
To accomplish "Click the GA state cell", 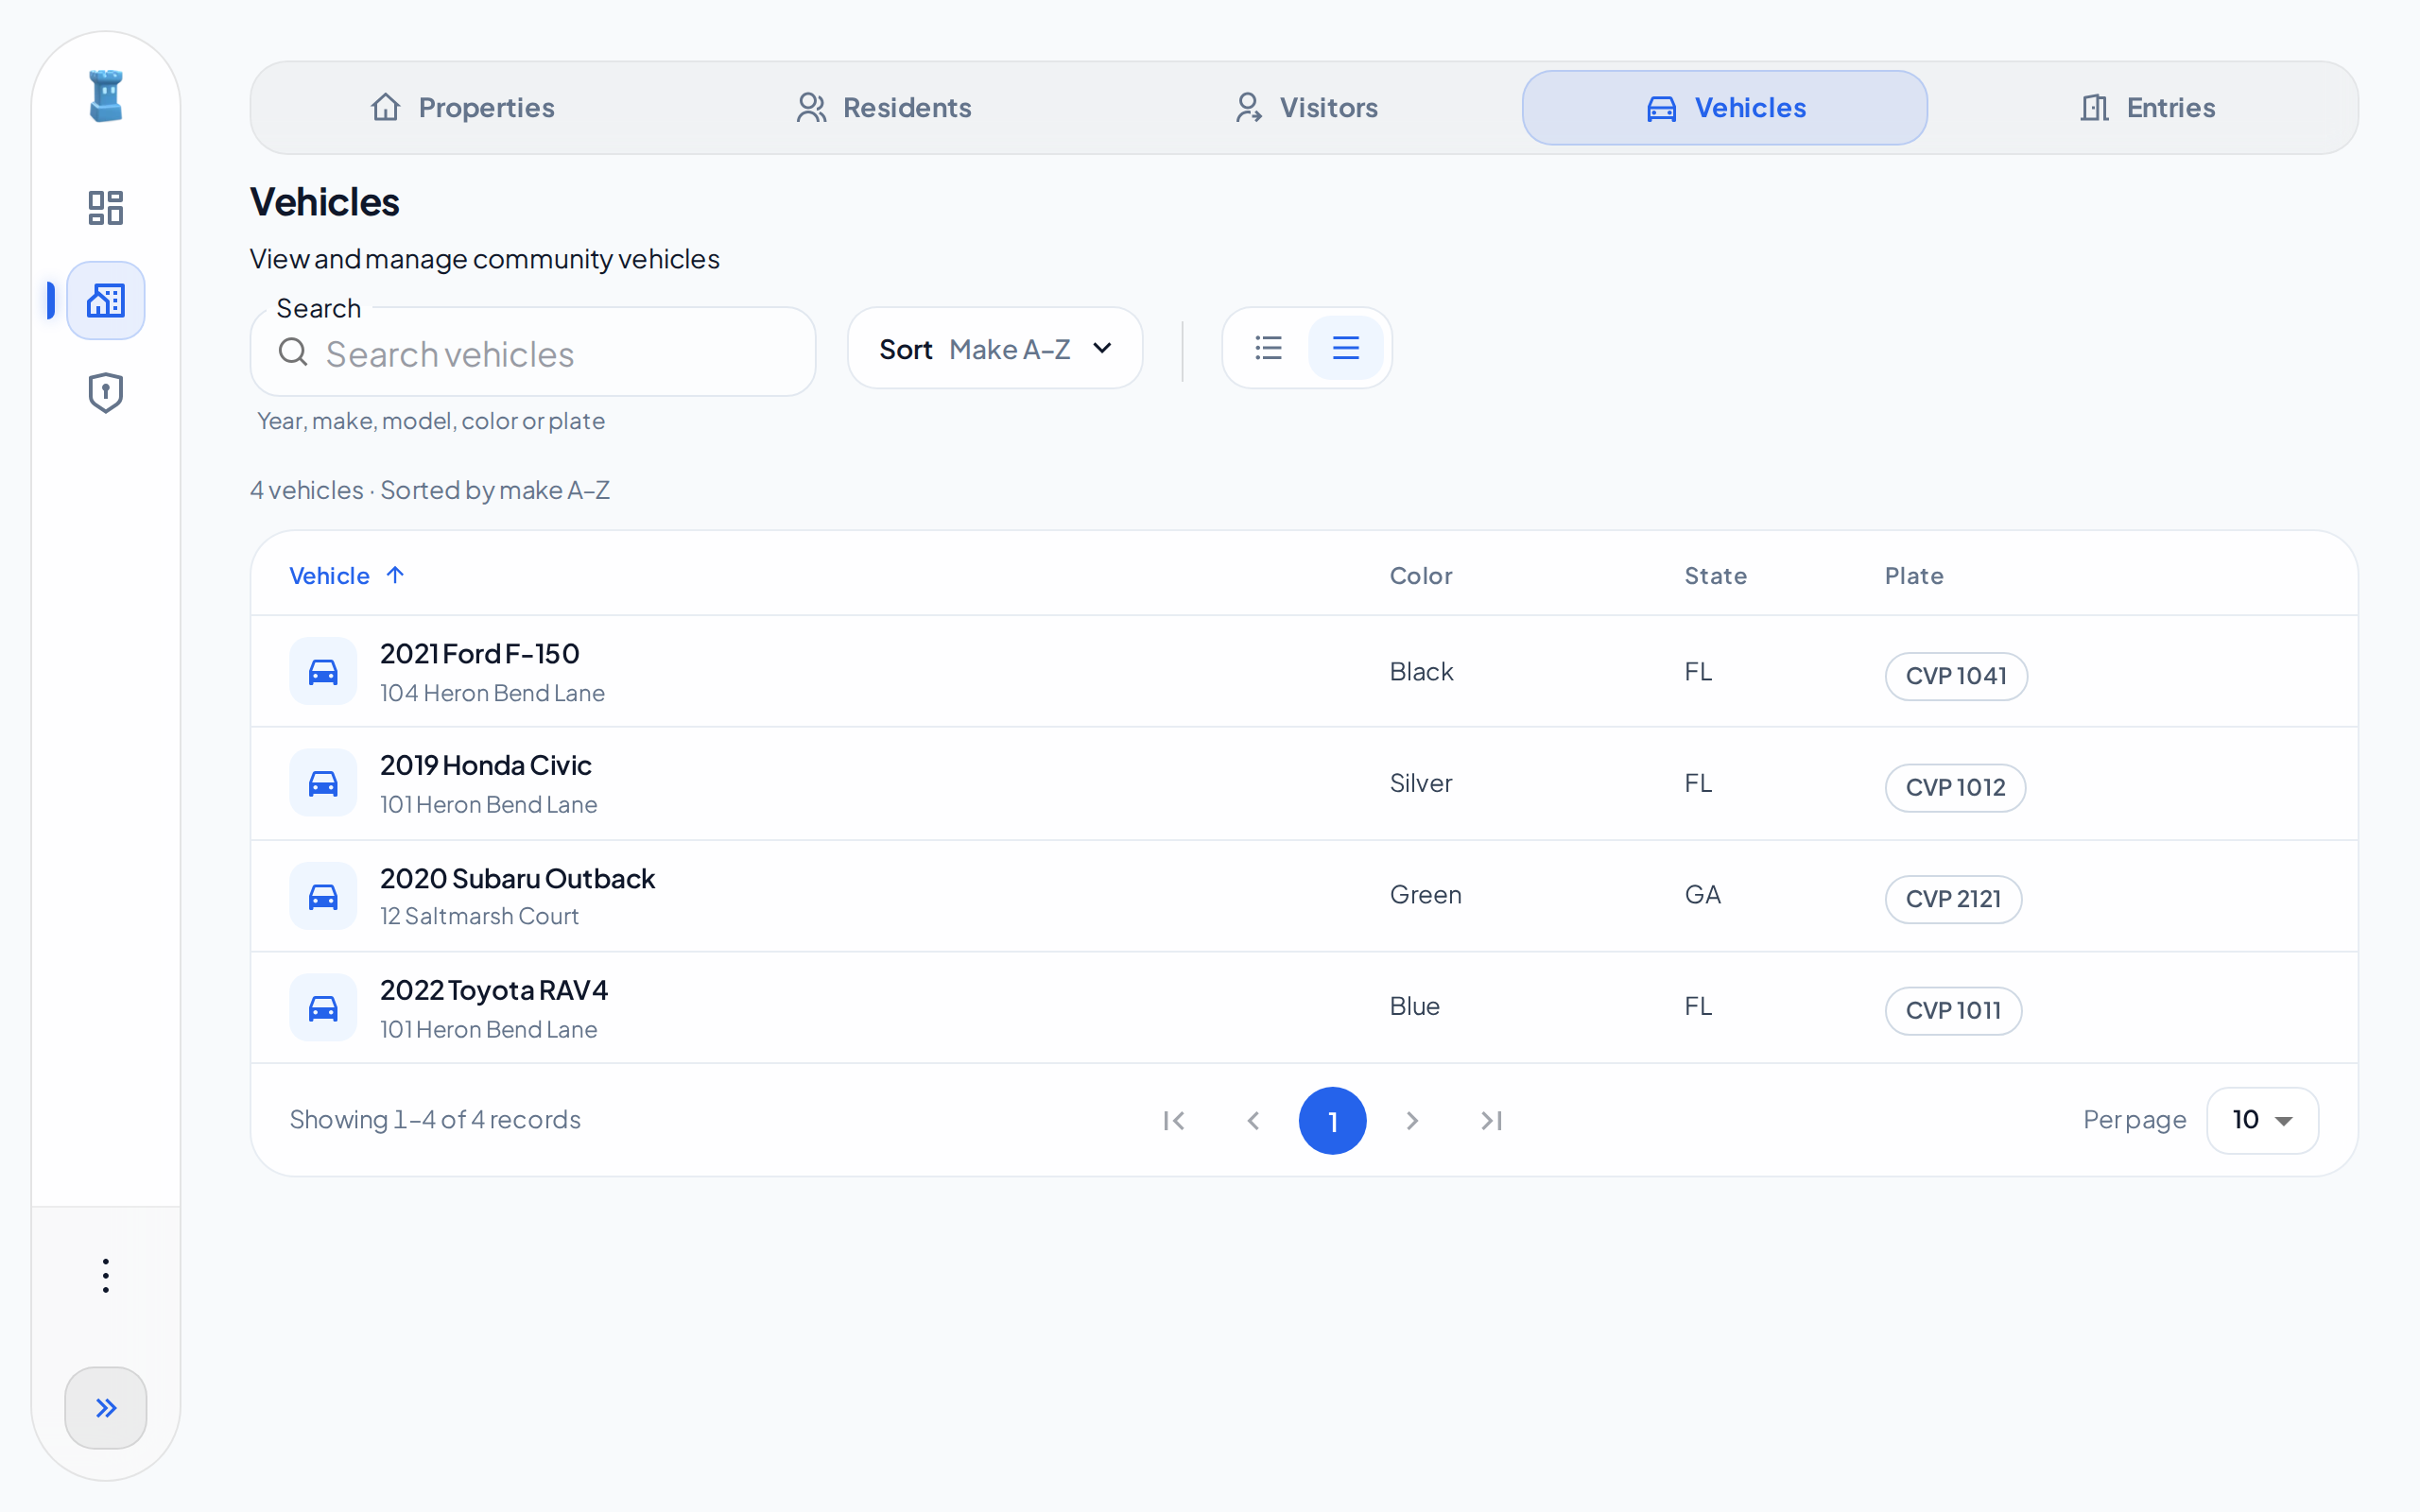I will coord(1702,895).
